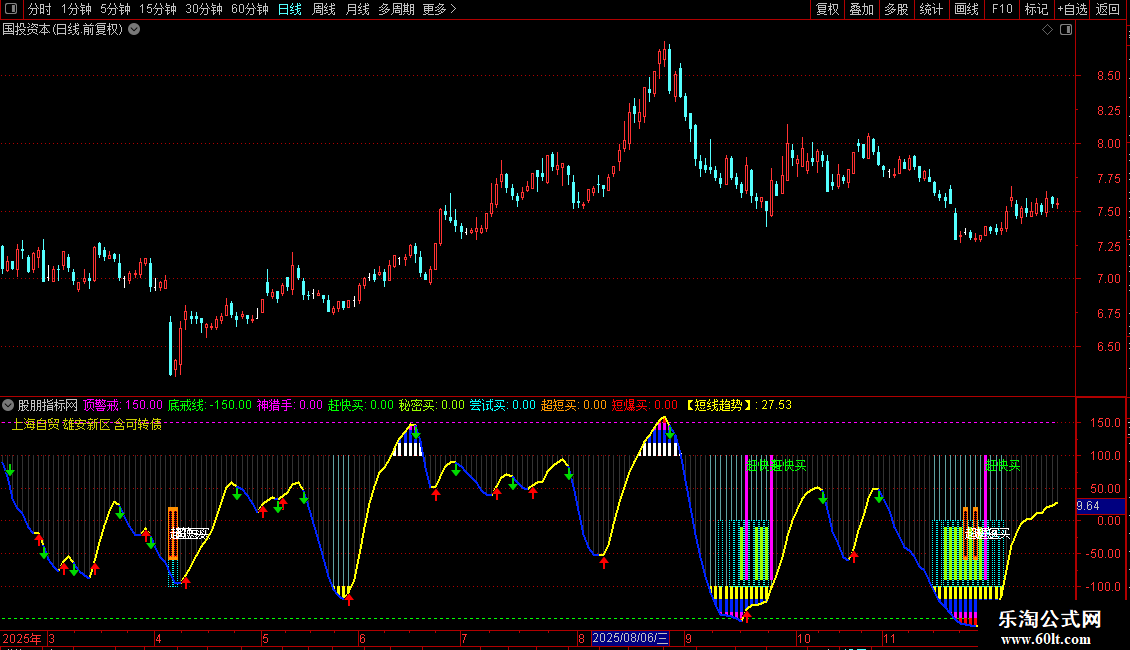
Task: Expand the 更多 periods menu
Action: 439,10
